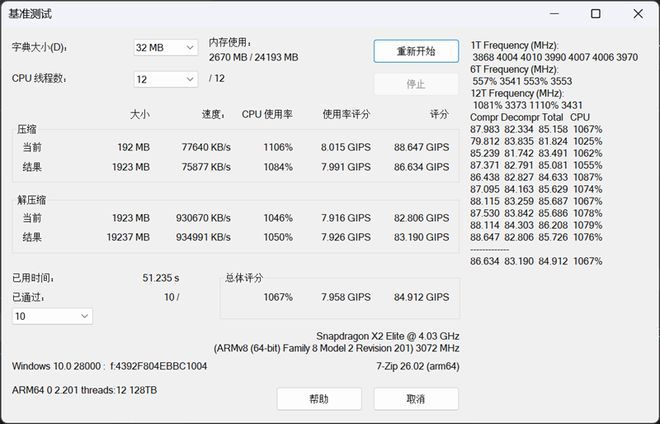This screenshot has height=424, width=660.
Task: Click the log summary row 86.634 83.190 84.912
Action: point(536,261)
